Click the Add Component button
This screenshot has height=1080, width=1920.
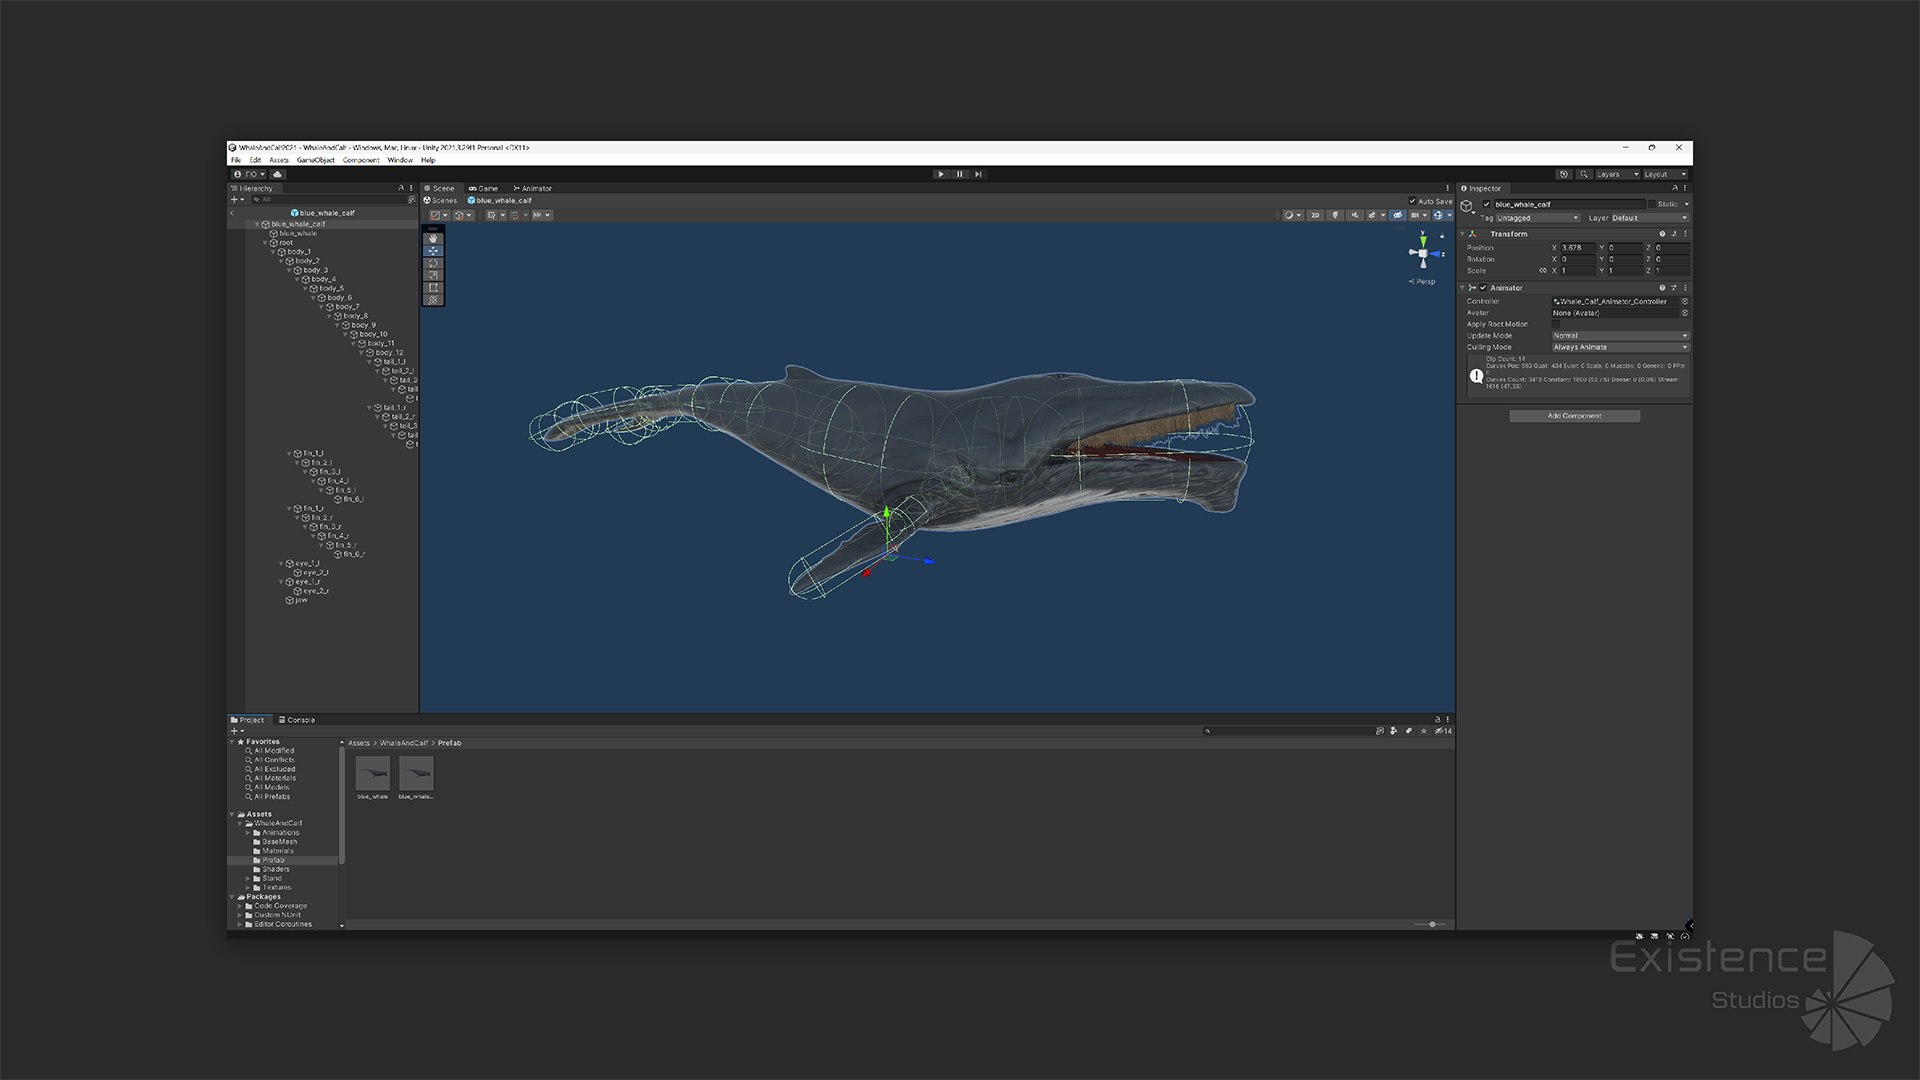point(1574,416)
